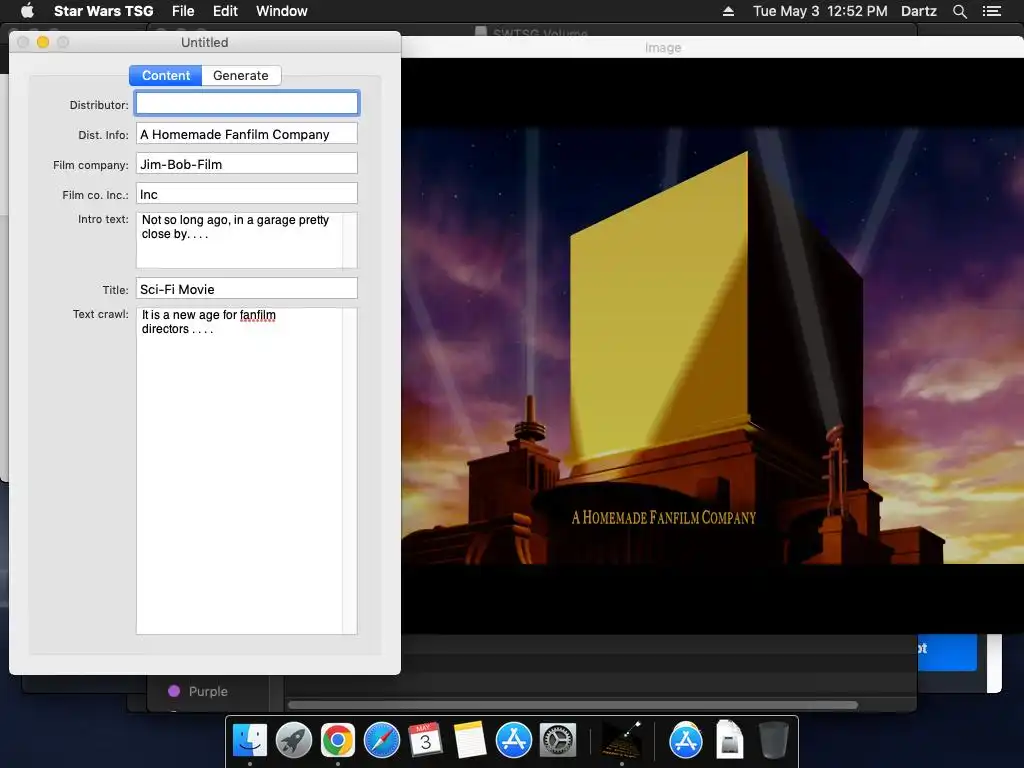Image resolution: width=1024 pixels, height=768 pixels.
Task: Open Finder from the Dock
Action: coord(250,740)
